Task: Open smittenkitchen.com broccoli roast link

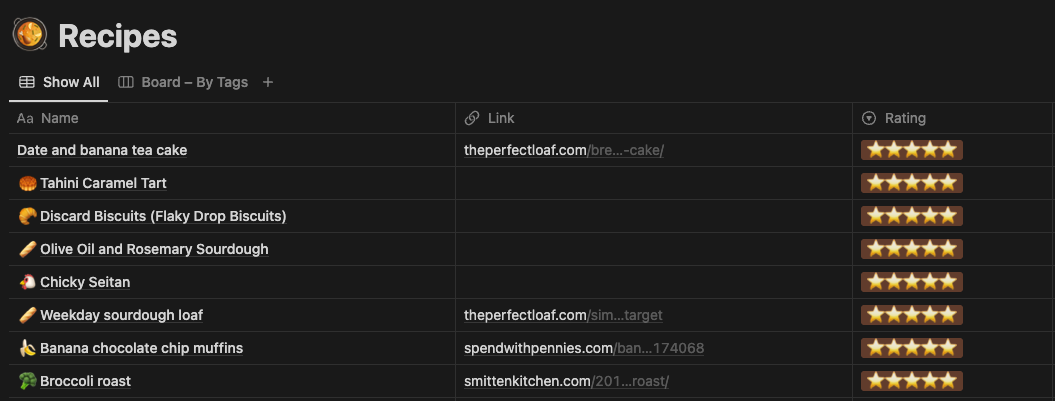Action: tap(567, 381)
